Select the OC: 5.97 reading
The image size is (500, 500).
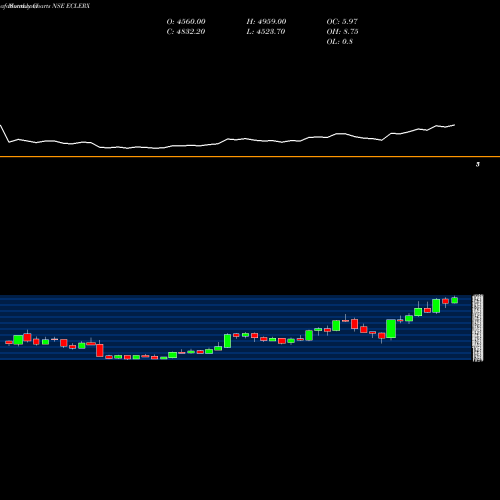click(x=342, y=22)
